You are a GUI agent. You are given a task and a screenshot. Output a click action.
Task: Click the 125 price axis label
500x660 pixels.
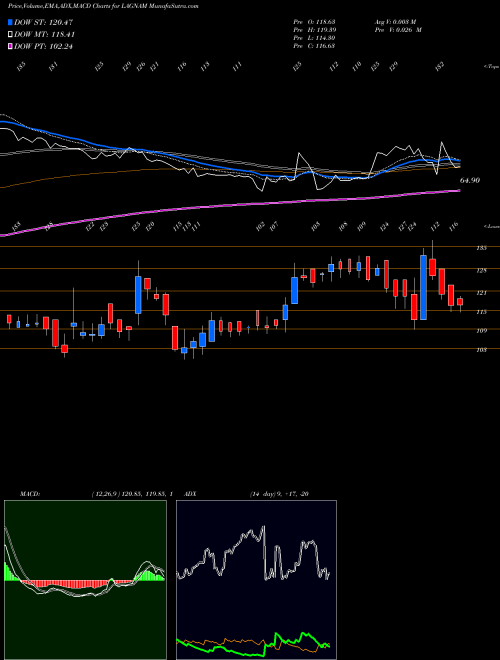(x=481, y=271)
